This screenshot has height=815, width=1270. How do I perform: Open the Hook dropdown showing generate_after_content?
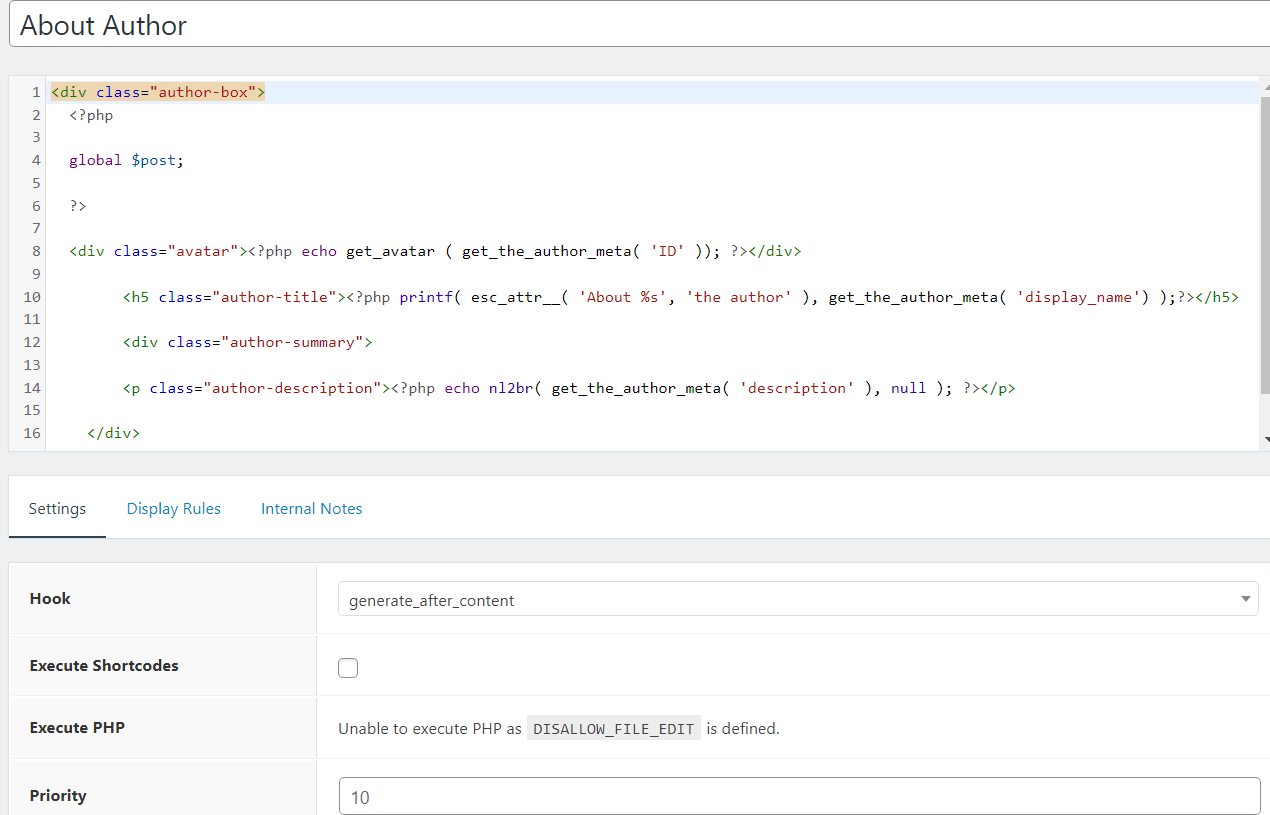[x=797, y=600]
